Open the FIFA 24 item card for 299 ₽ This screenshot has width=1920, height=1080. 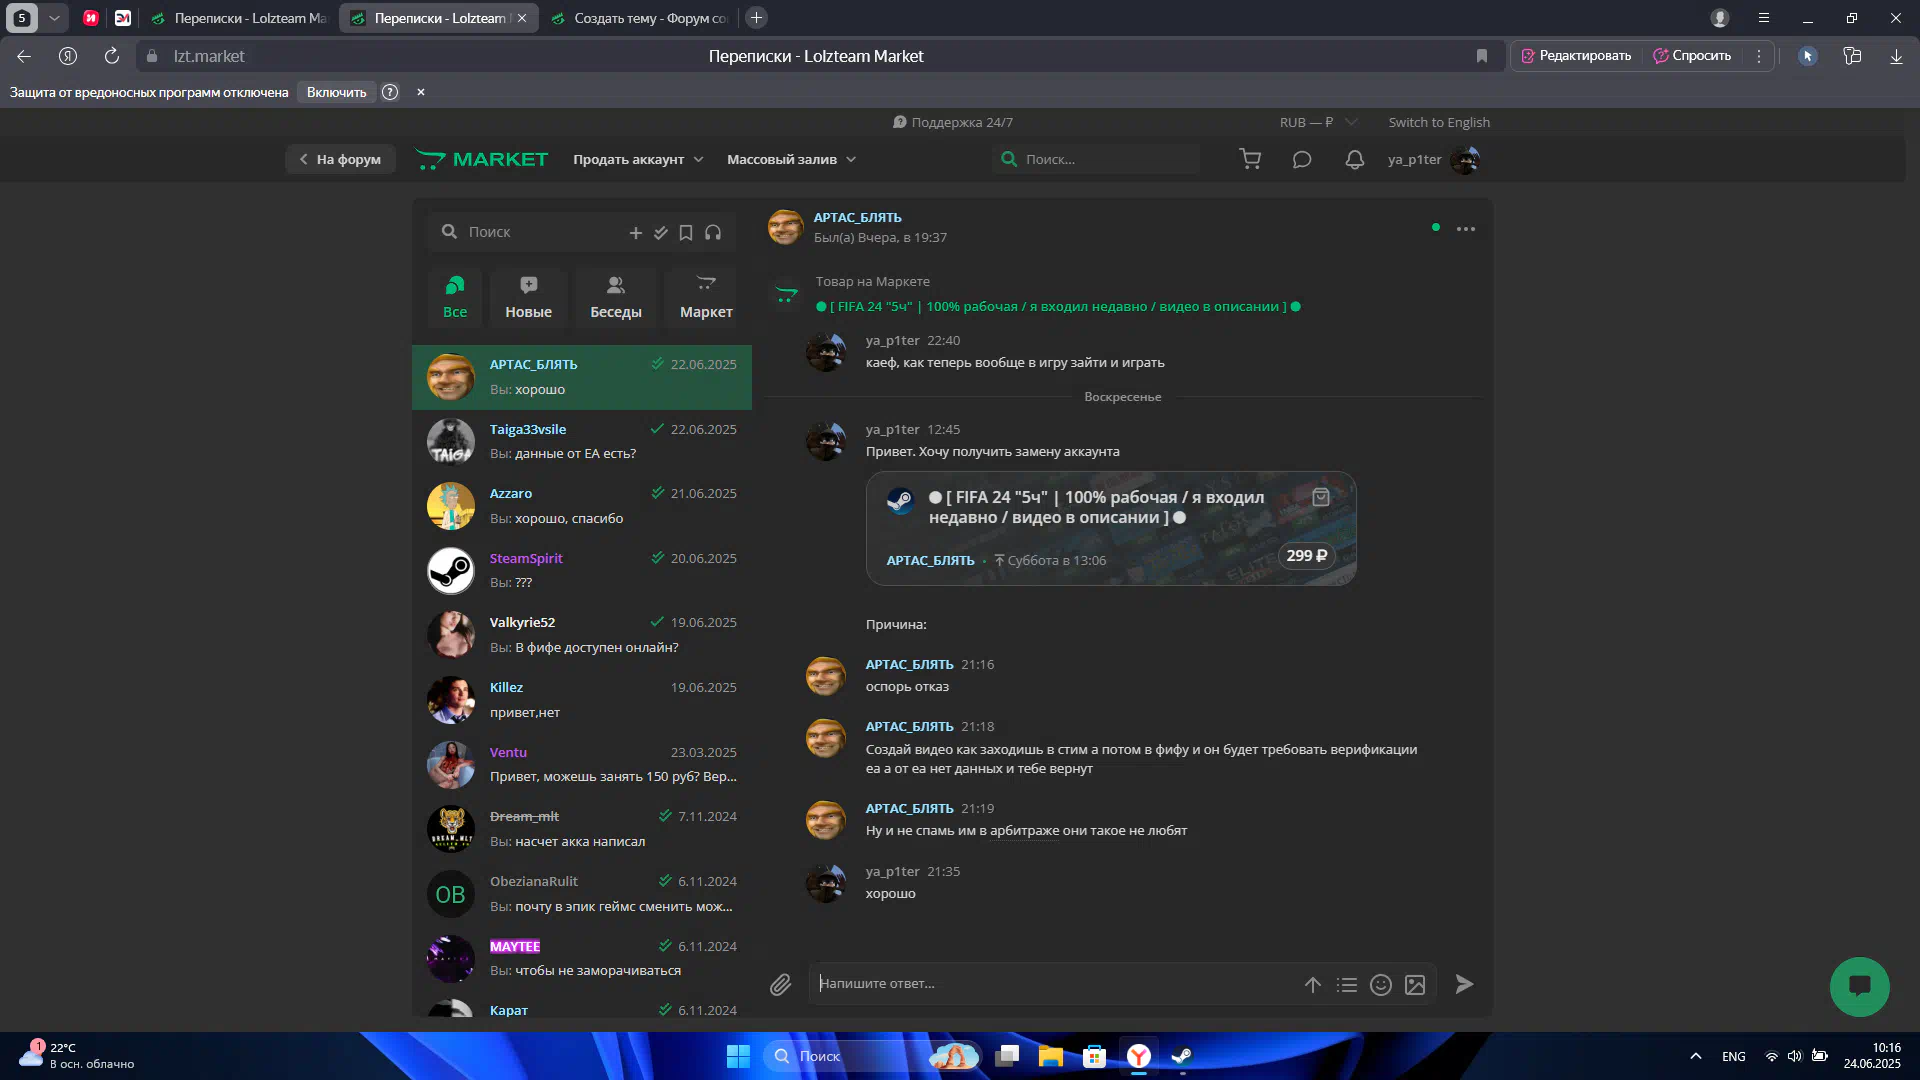click(x=1111, y=528)
